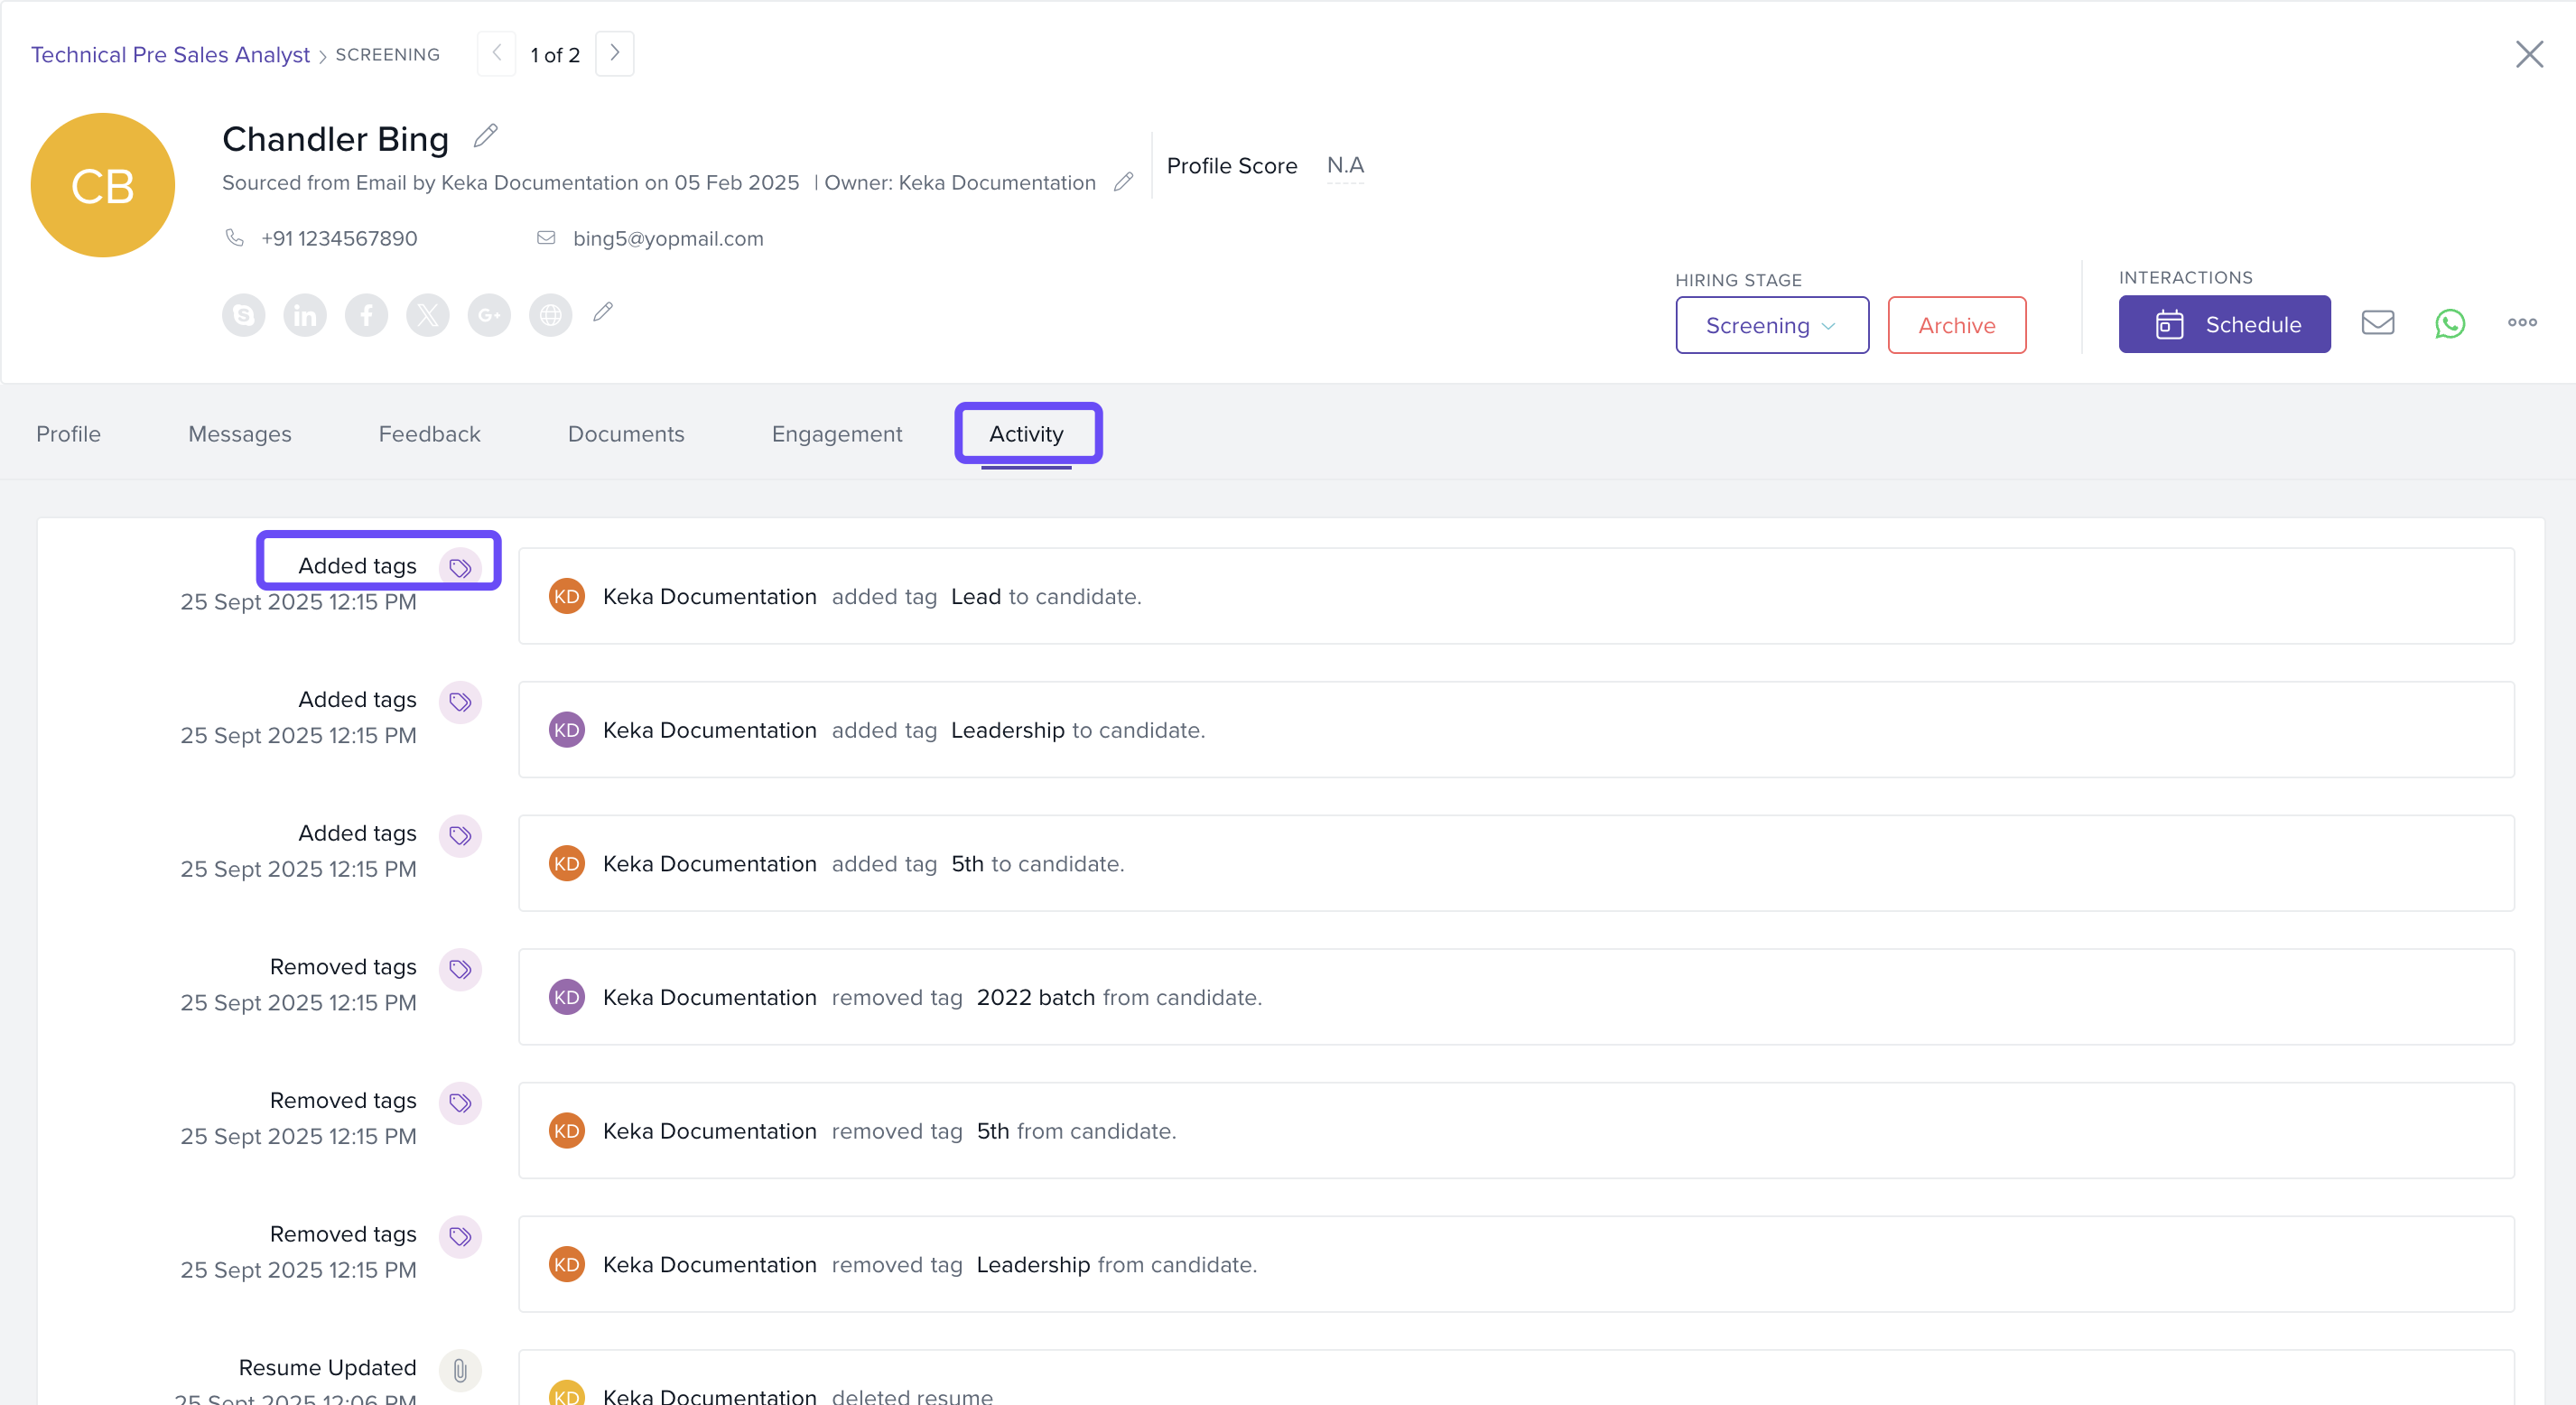Image resolution: width=2576 pixels, height=1405 pixels.
Task: Edit owner pencil icon beside Keka Documentation
Action: tap(1123, 181)
